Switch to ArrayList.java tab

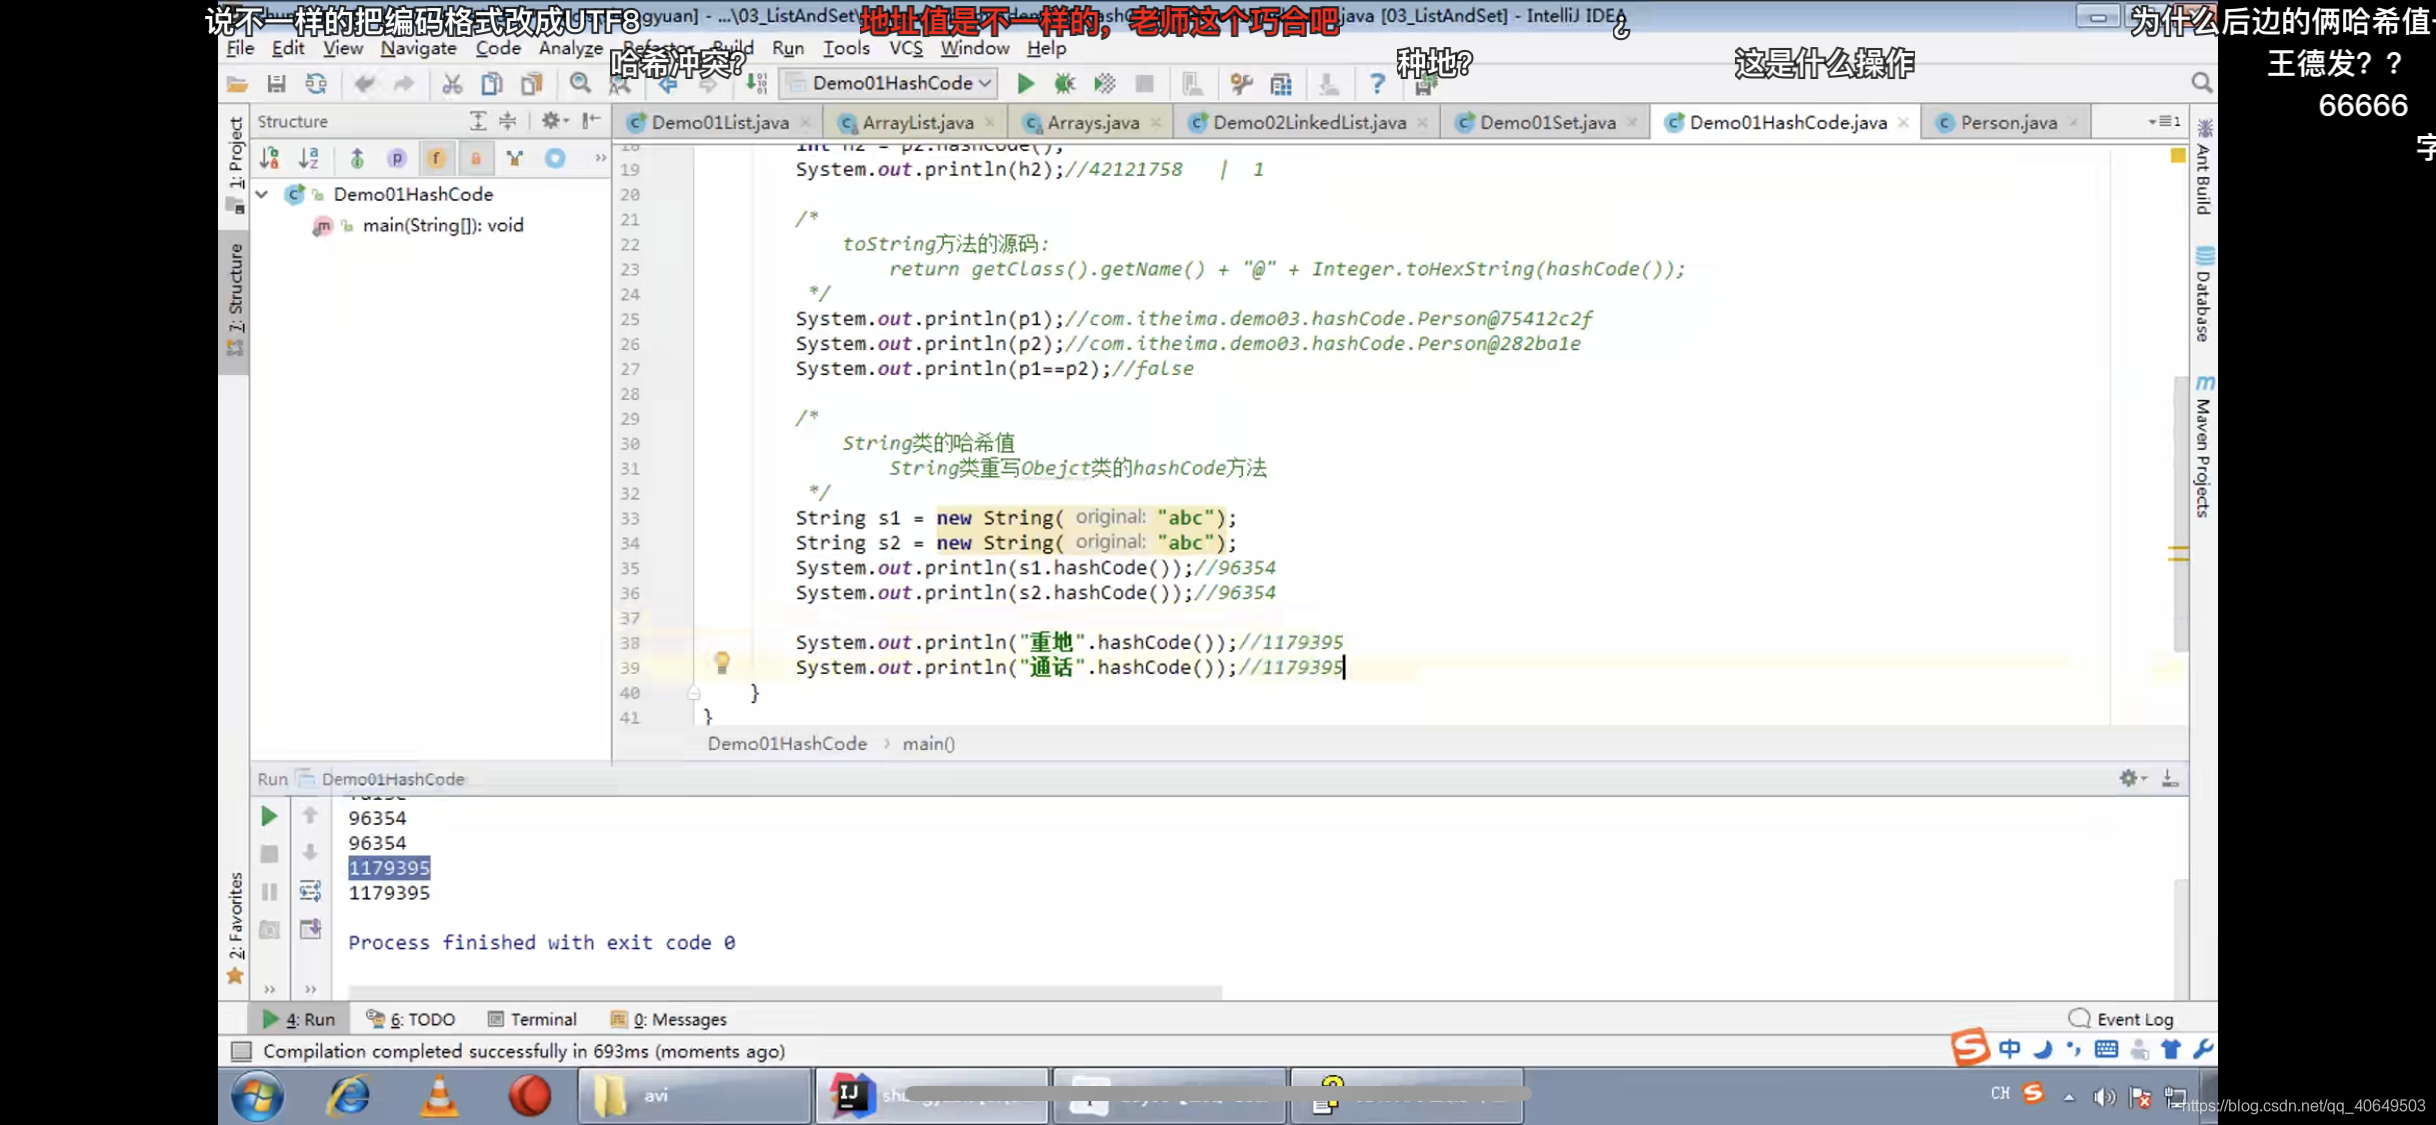[x=917, y=122]
